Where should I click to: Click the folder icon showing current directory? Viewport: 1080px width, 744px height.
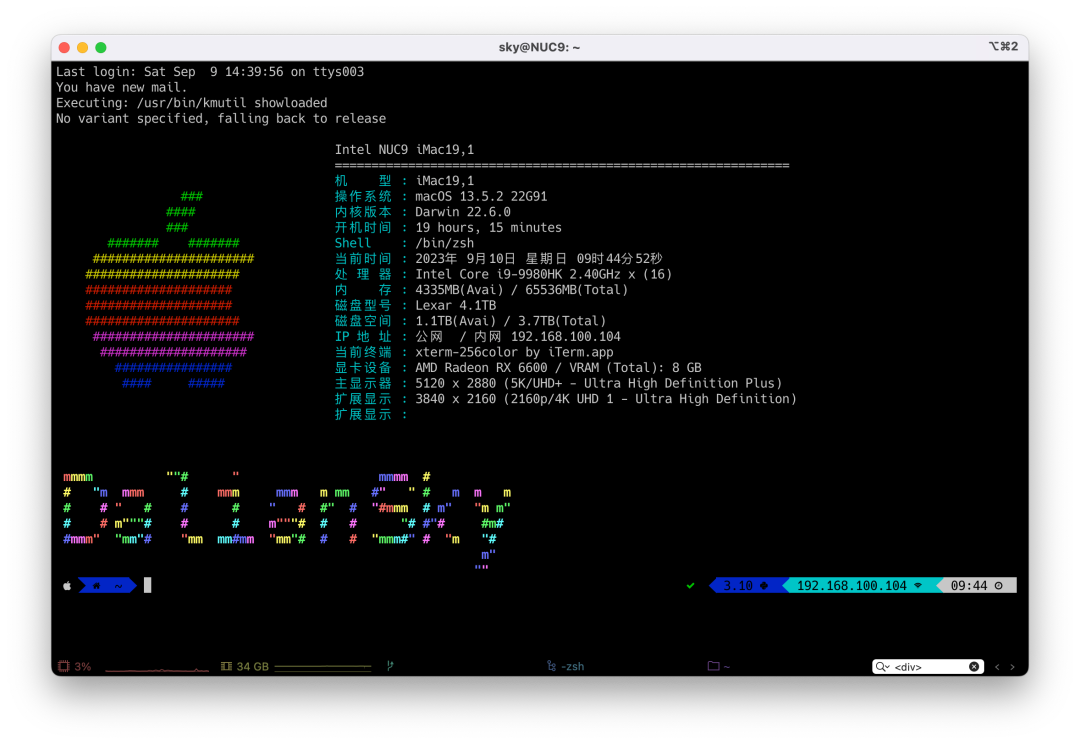[x=713, y=666]
